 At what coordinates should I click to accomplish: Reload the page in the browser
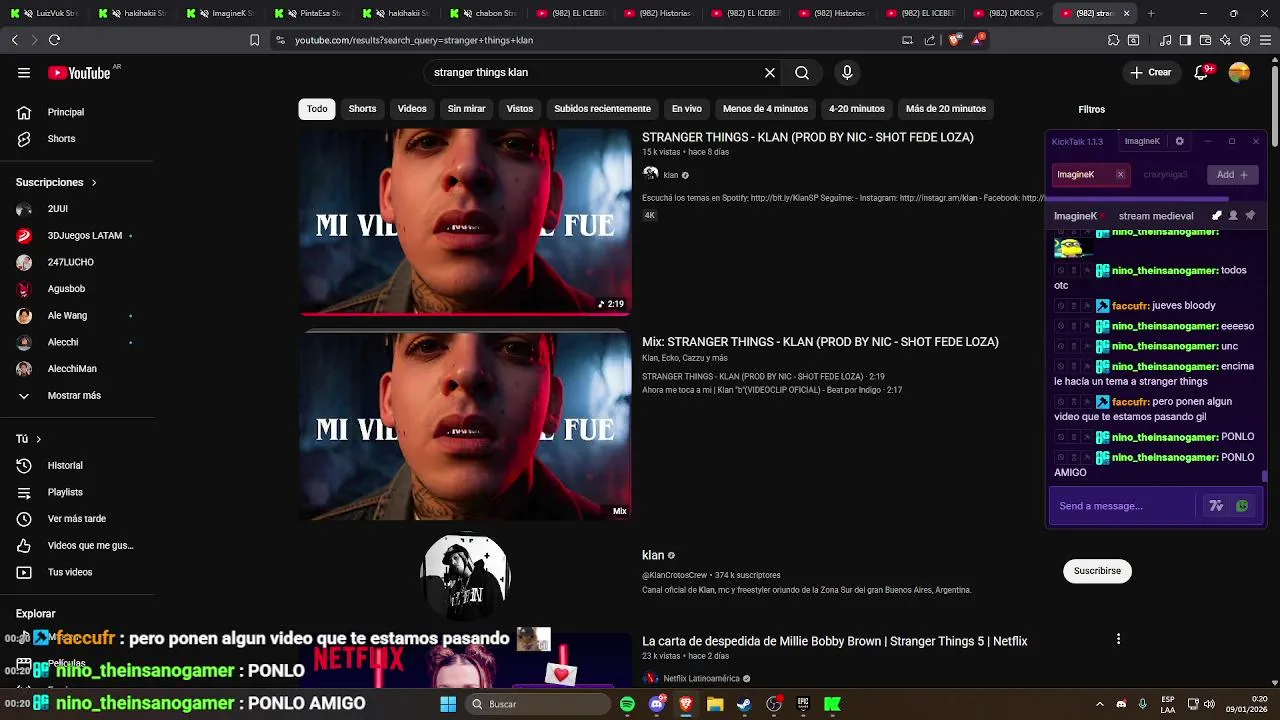[x=54, y=40]
